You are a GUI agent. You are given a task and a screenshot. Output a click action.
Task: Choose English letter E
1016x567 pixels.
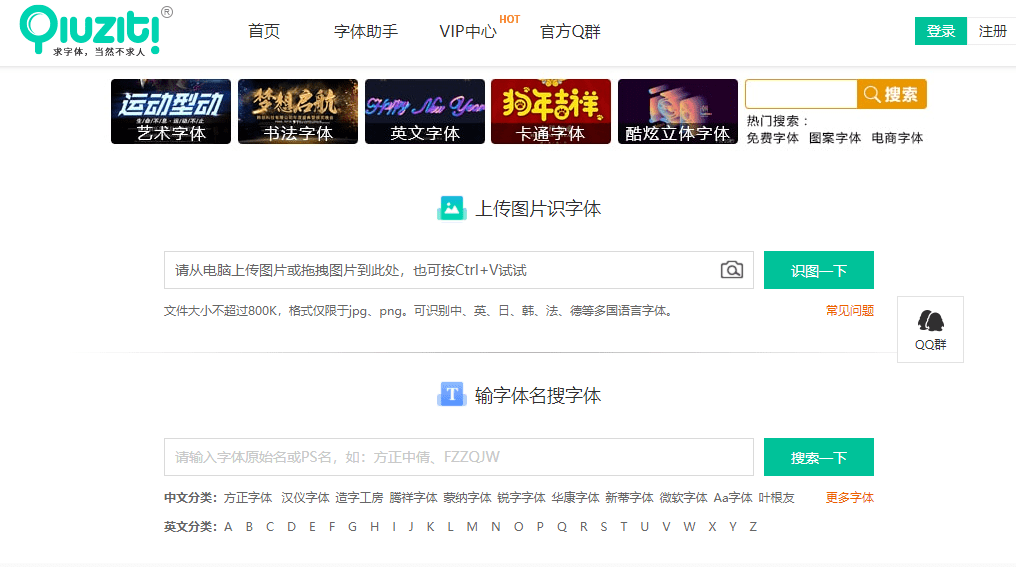tap(312, 527)
